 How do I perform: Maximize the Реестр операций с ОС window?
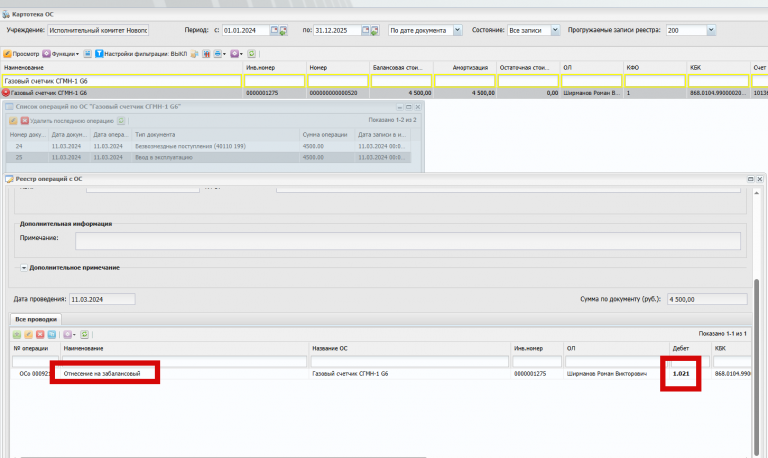point(750,179)
